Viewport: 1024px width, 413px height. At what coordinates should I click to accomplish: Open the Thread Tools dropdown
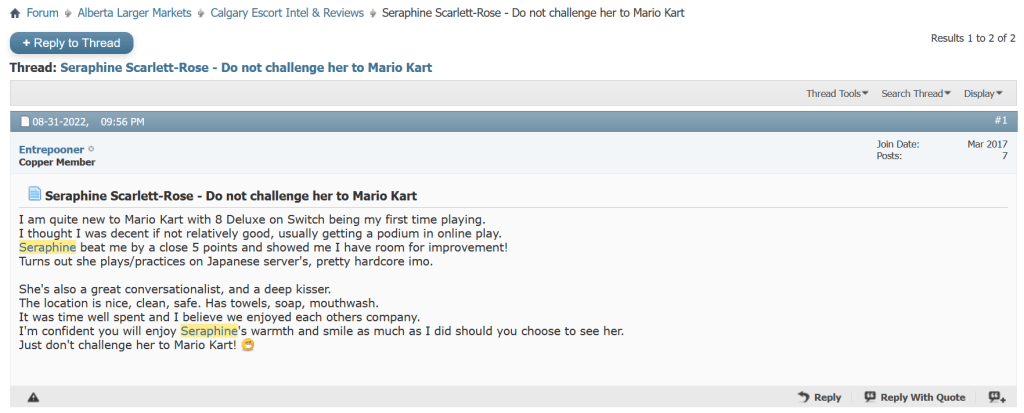[837, 94]
